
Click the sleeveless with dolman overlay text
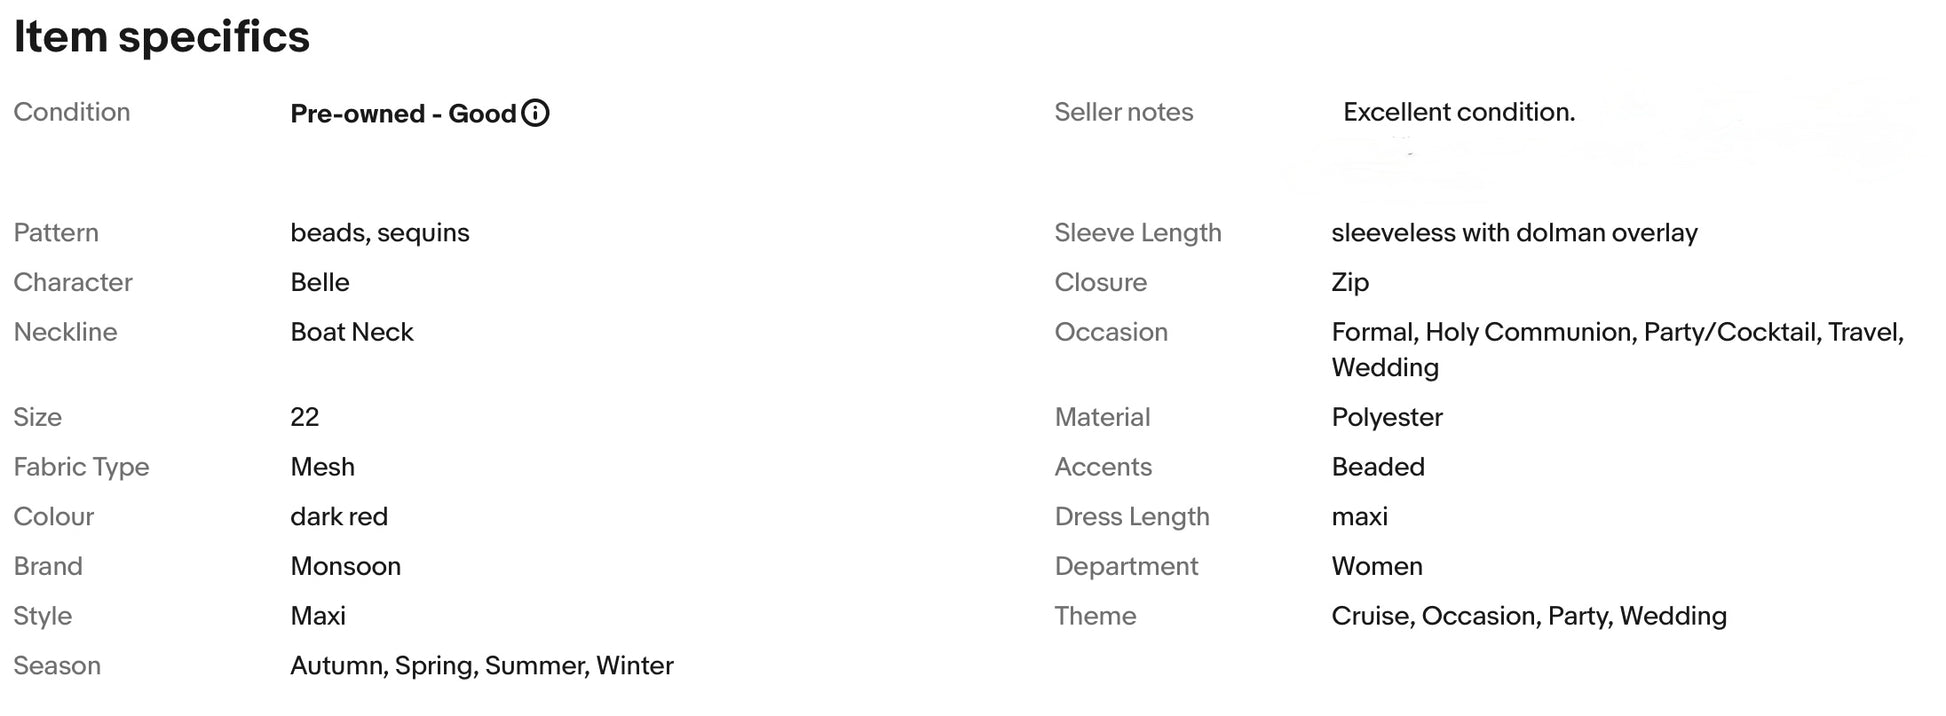1514,233
